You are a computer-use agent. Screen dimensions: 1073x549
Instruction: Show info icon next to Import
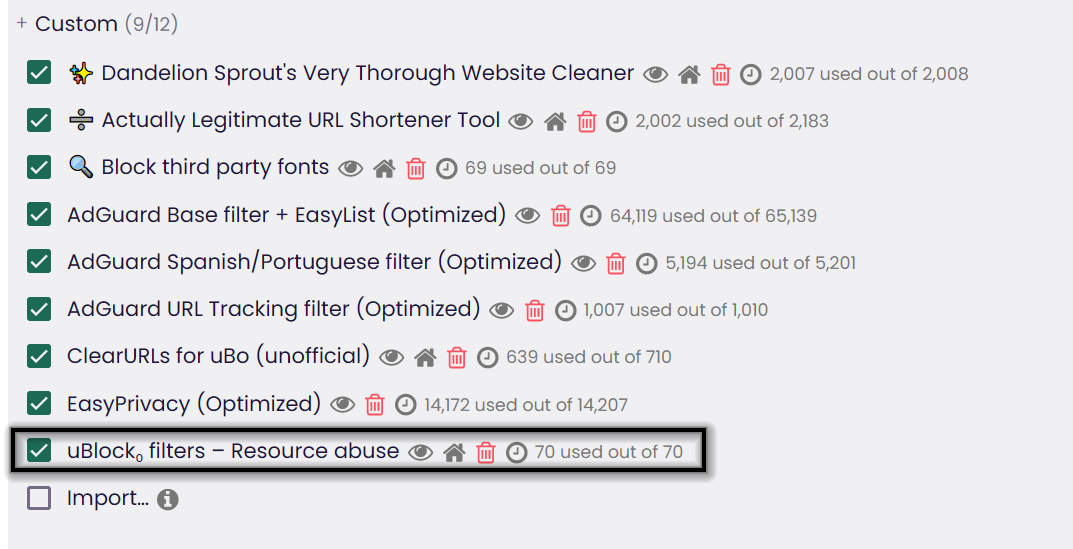point(168,499)
